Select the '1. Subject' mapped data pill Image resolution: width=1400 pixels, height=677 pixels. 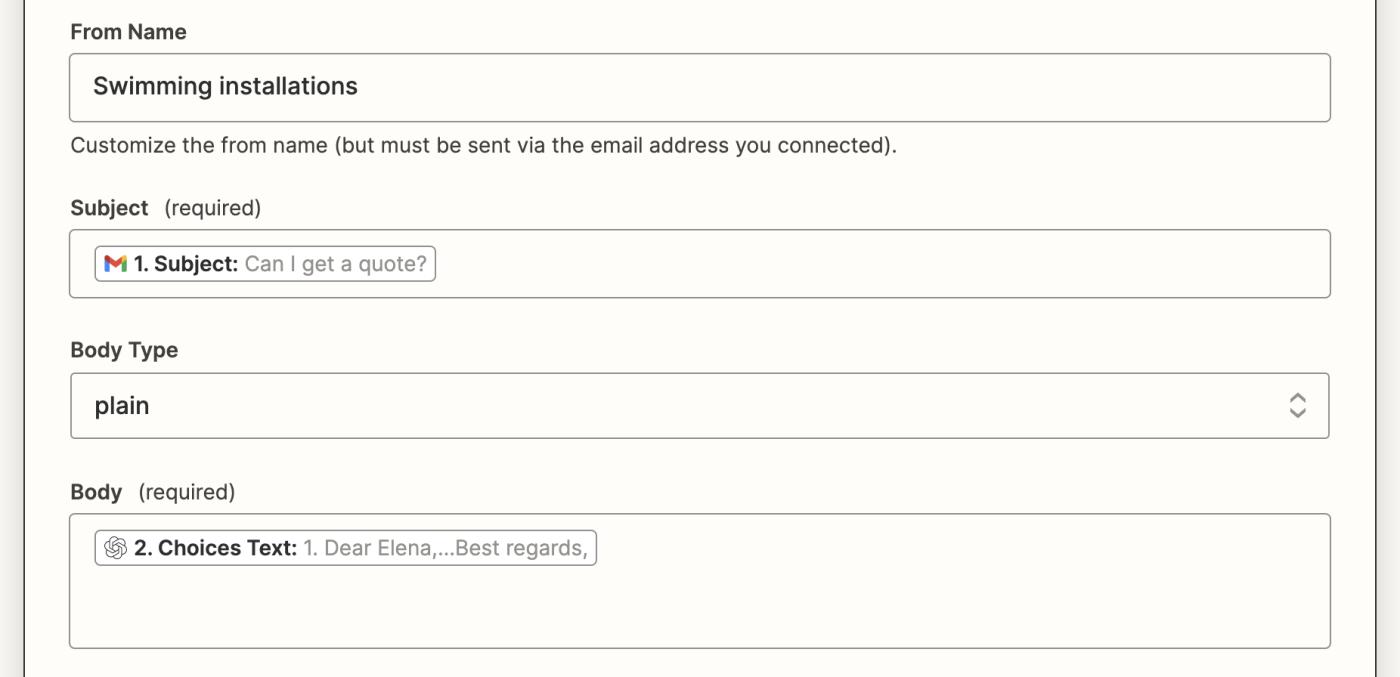pos(186,264)
